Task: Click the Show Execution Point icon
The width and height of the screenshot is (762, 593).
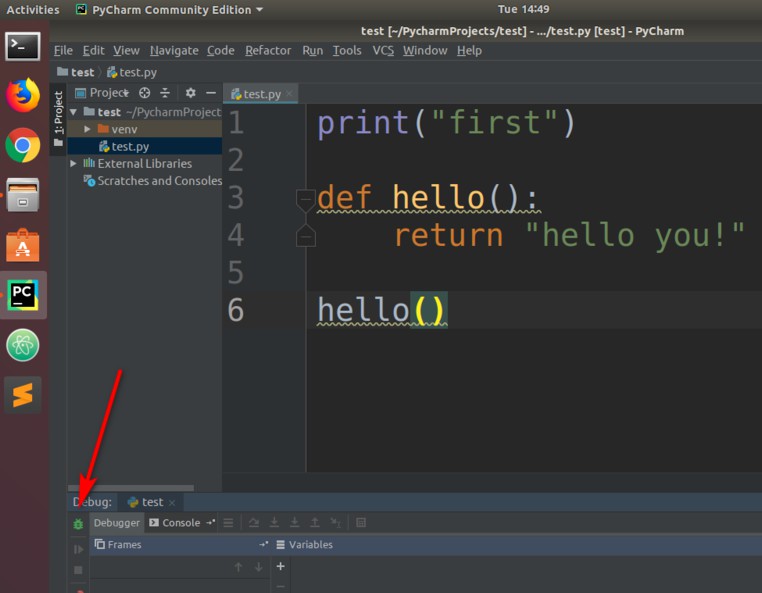Action: click(228, 523)
